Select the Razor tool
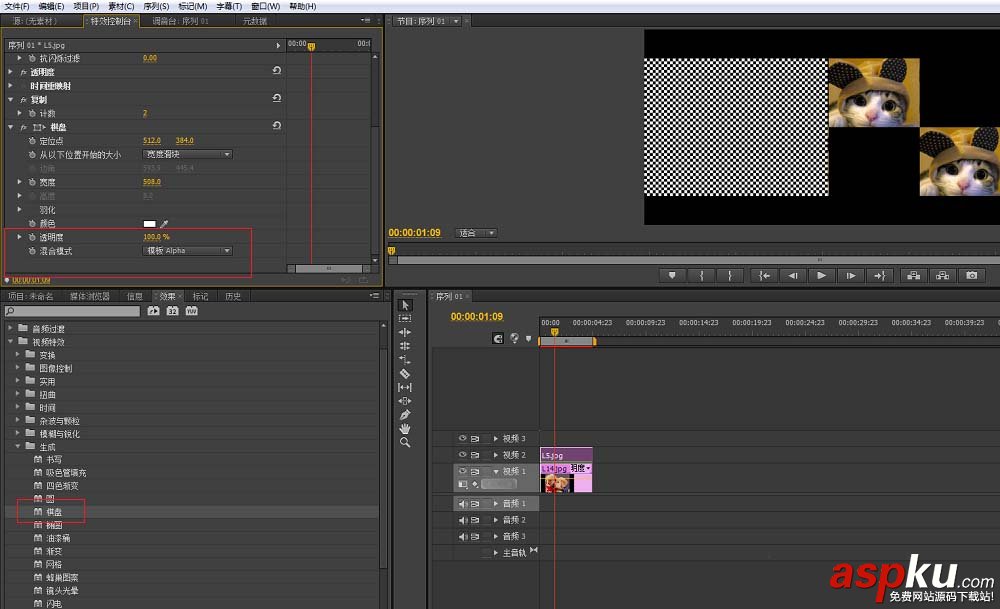1000x609 pixels. pos(405,374)
